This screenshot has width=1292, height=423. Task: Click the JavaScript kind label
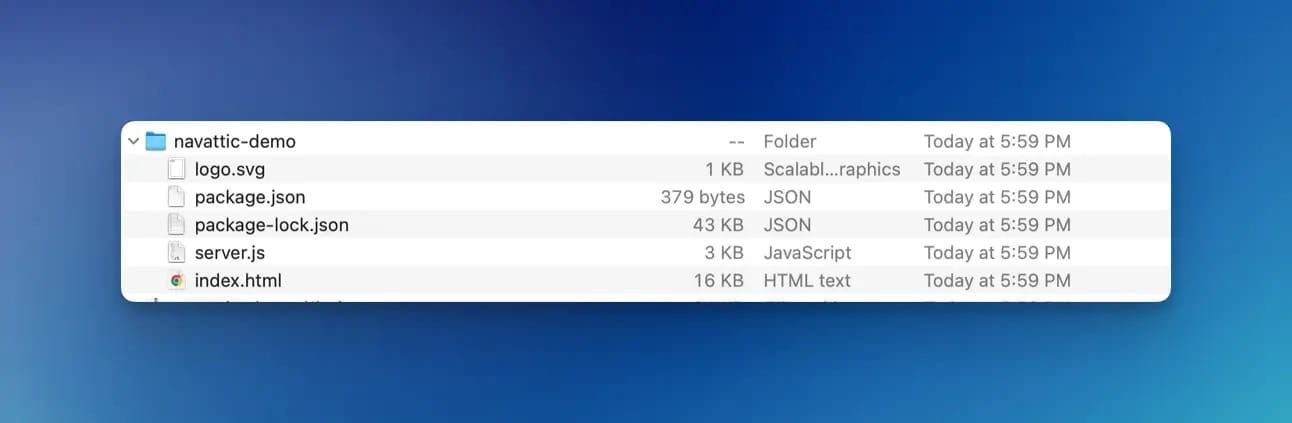[807, 253]
